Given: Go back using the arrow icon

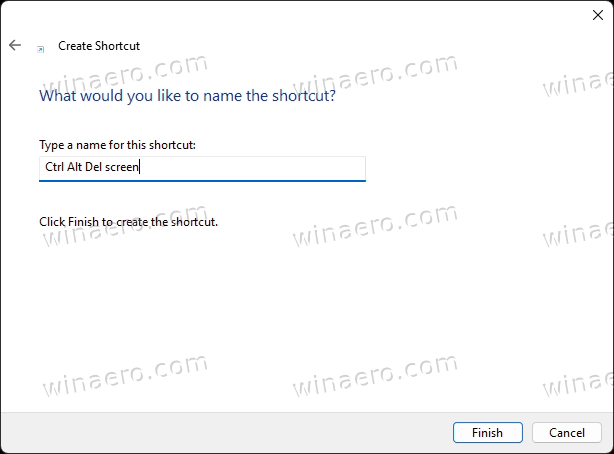Looking at the screenshot, I should coord(15,45).
